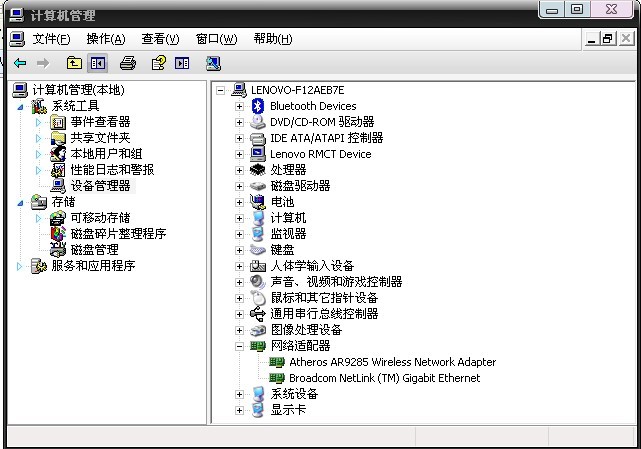
Task: Click the processor (处理器) chip icon
Action: click(x=258, y=170)
